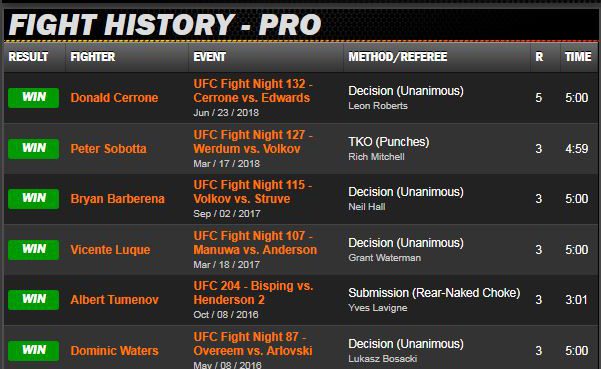Open UFC Fight Night 132 event link

pyautogui.click(x=253, y=91)
